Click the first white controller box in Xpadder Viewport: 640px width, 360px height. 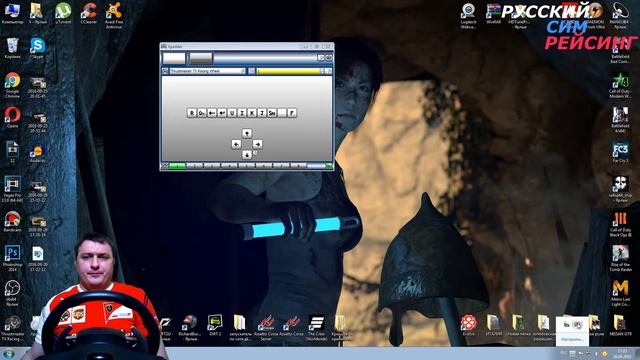point(174,58)
